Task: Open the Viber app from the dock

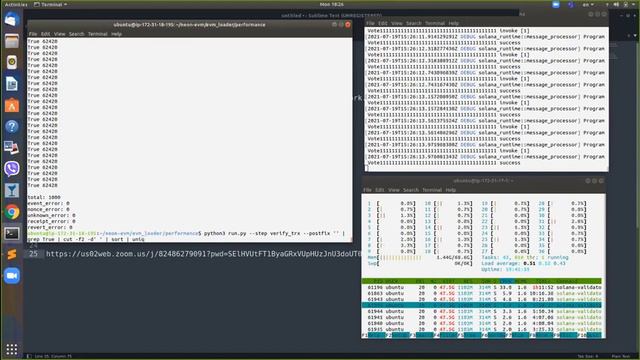Action: click(x=12, y=169)
